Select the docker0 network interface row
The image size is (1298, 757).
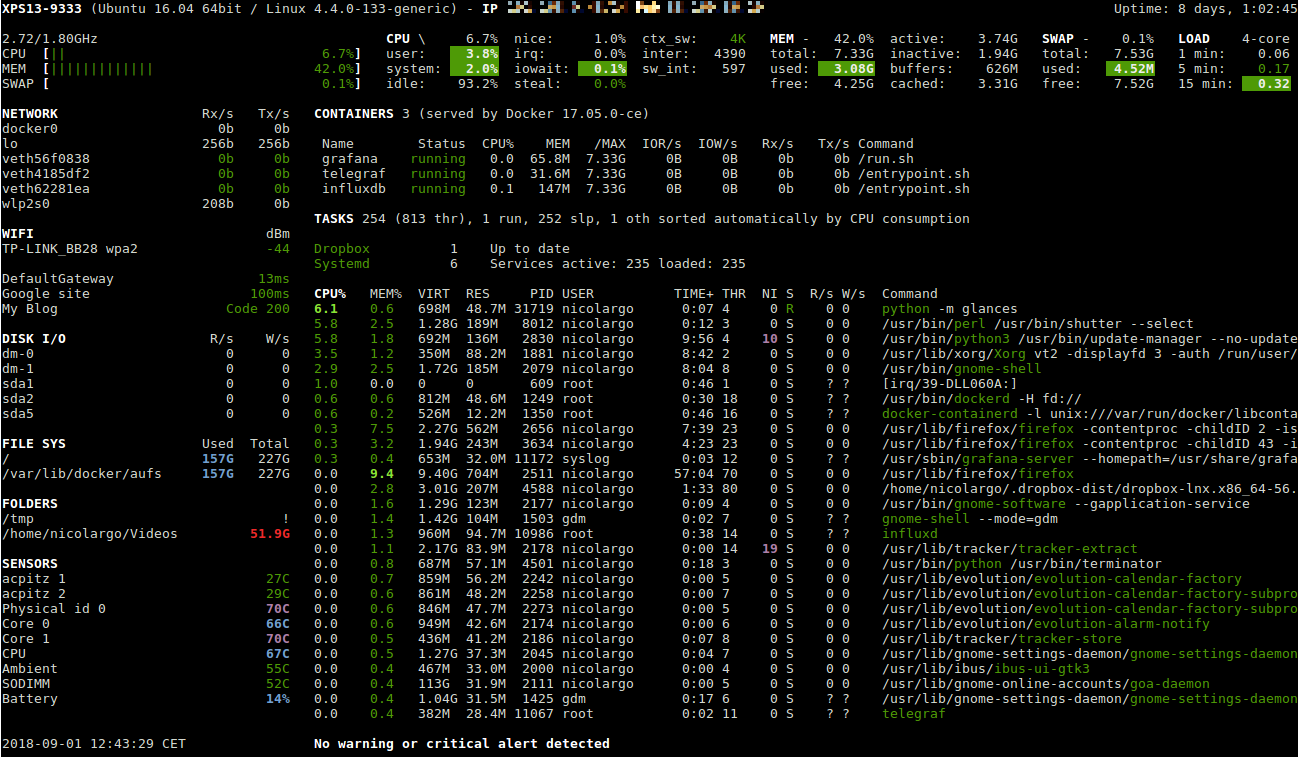coord(146,129)
